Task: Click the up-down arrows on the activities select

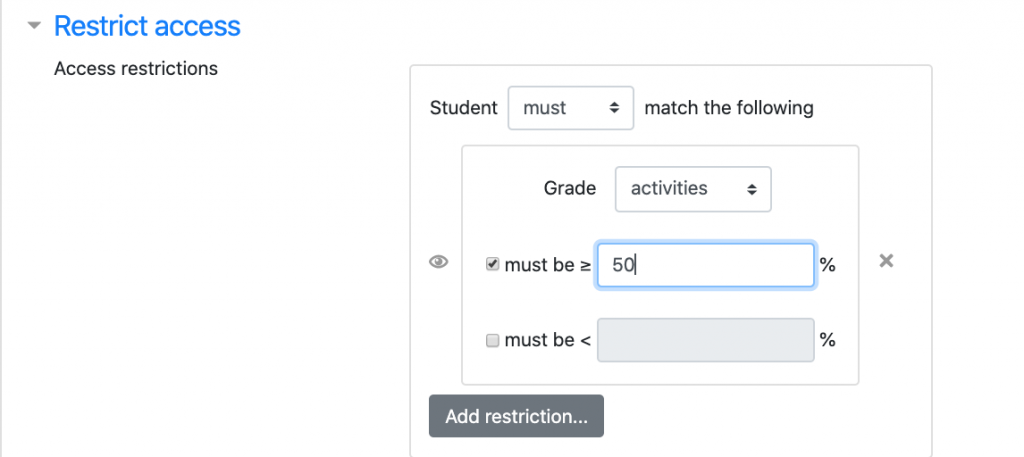Action: (752, 189)
